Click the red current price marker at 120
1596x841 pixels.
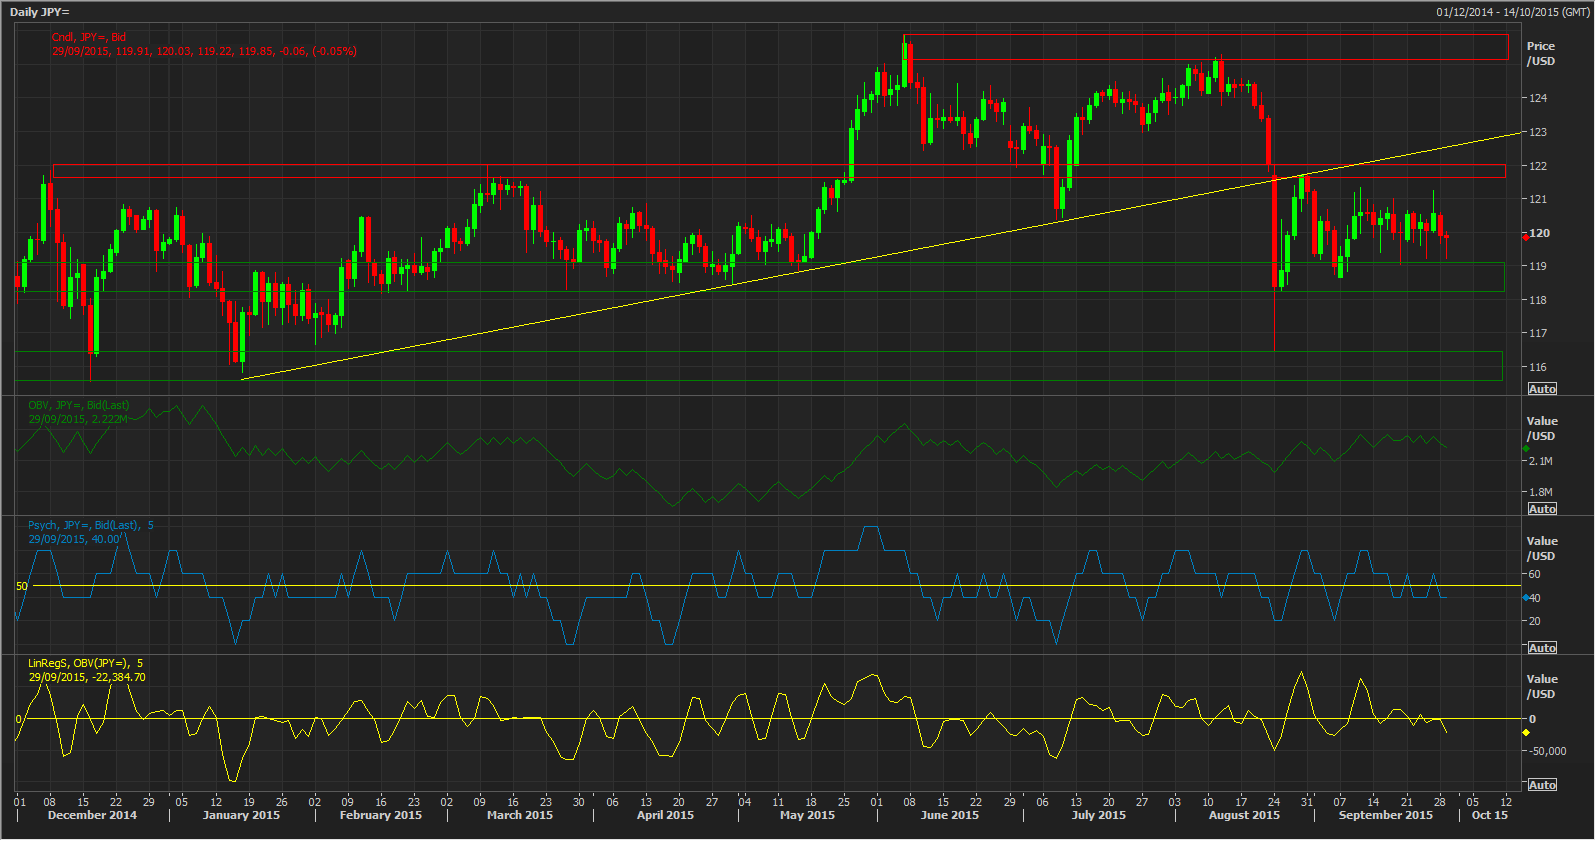[x=1525, y=236]
